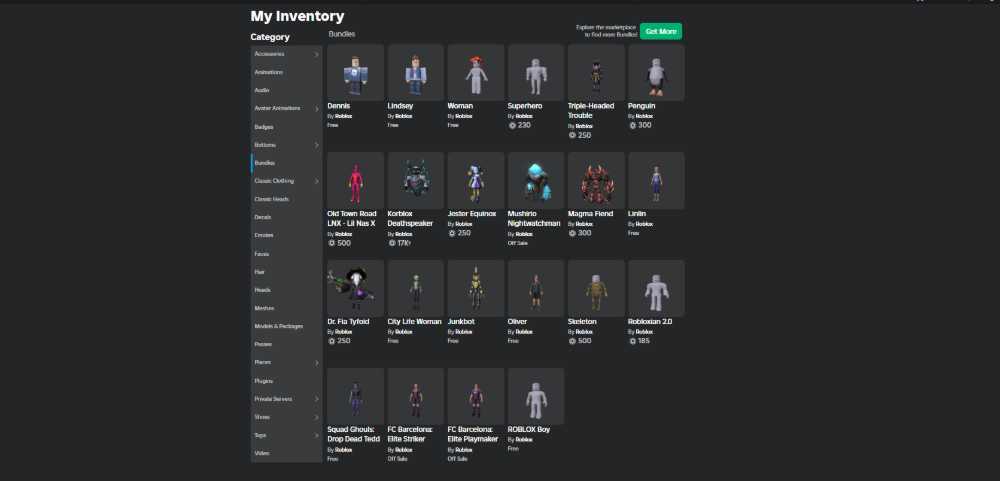Viewport: 1000px width, 481px height.
Task: Click Roblox creator link under Magma Fiend
Action: tap(584, 224)
